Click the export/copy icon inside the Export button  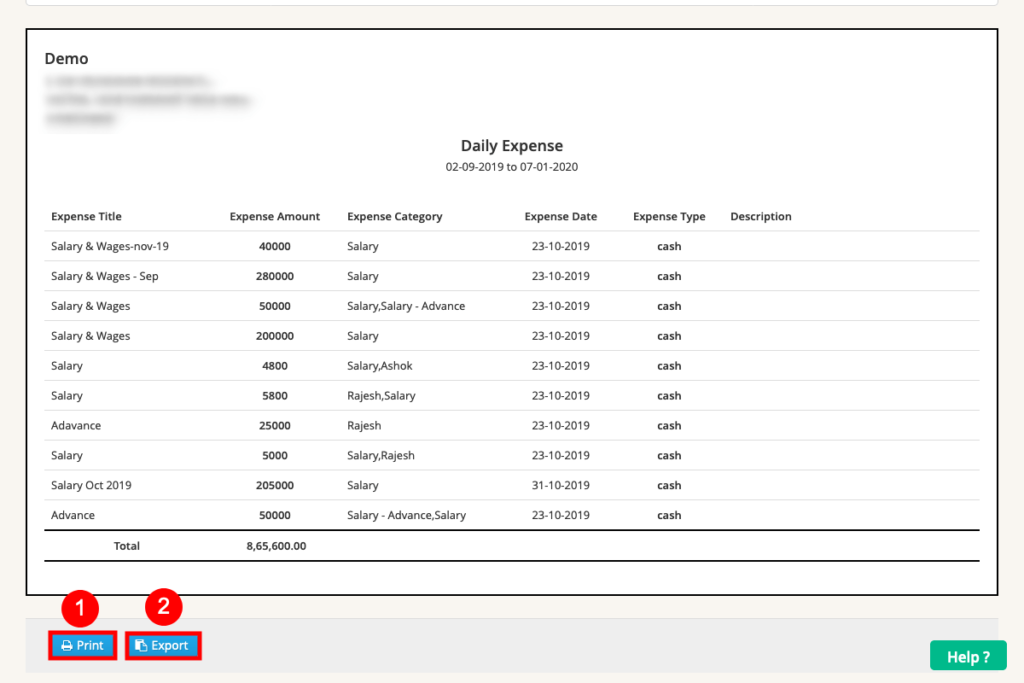[x=143, y=645]
